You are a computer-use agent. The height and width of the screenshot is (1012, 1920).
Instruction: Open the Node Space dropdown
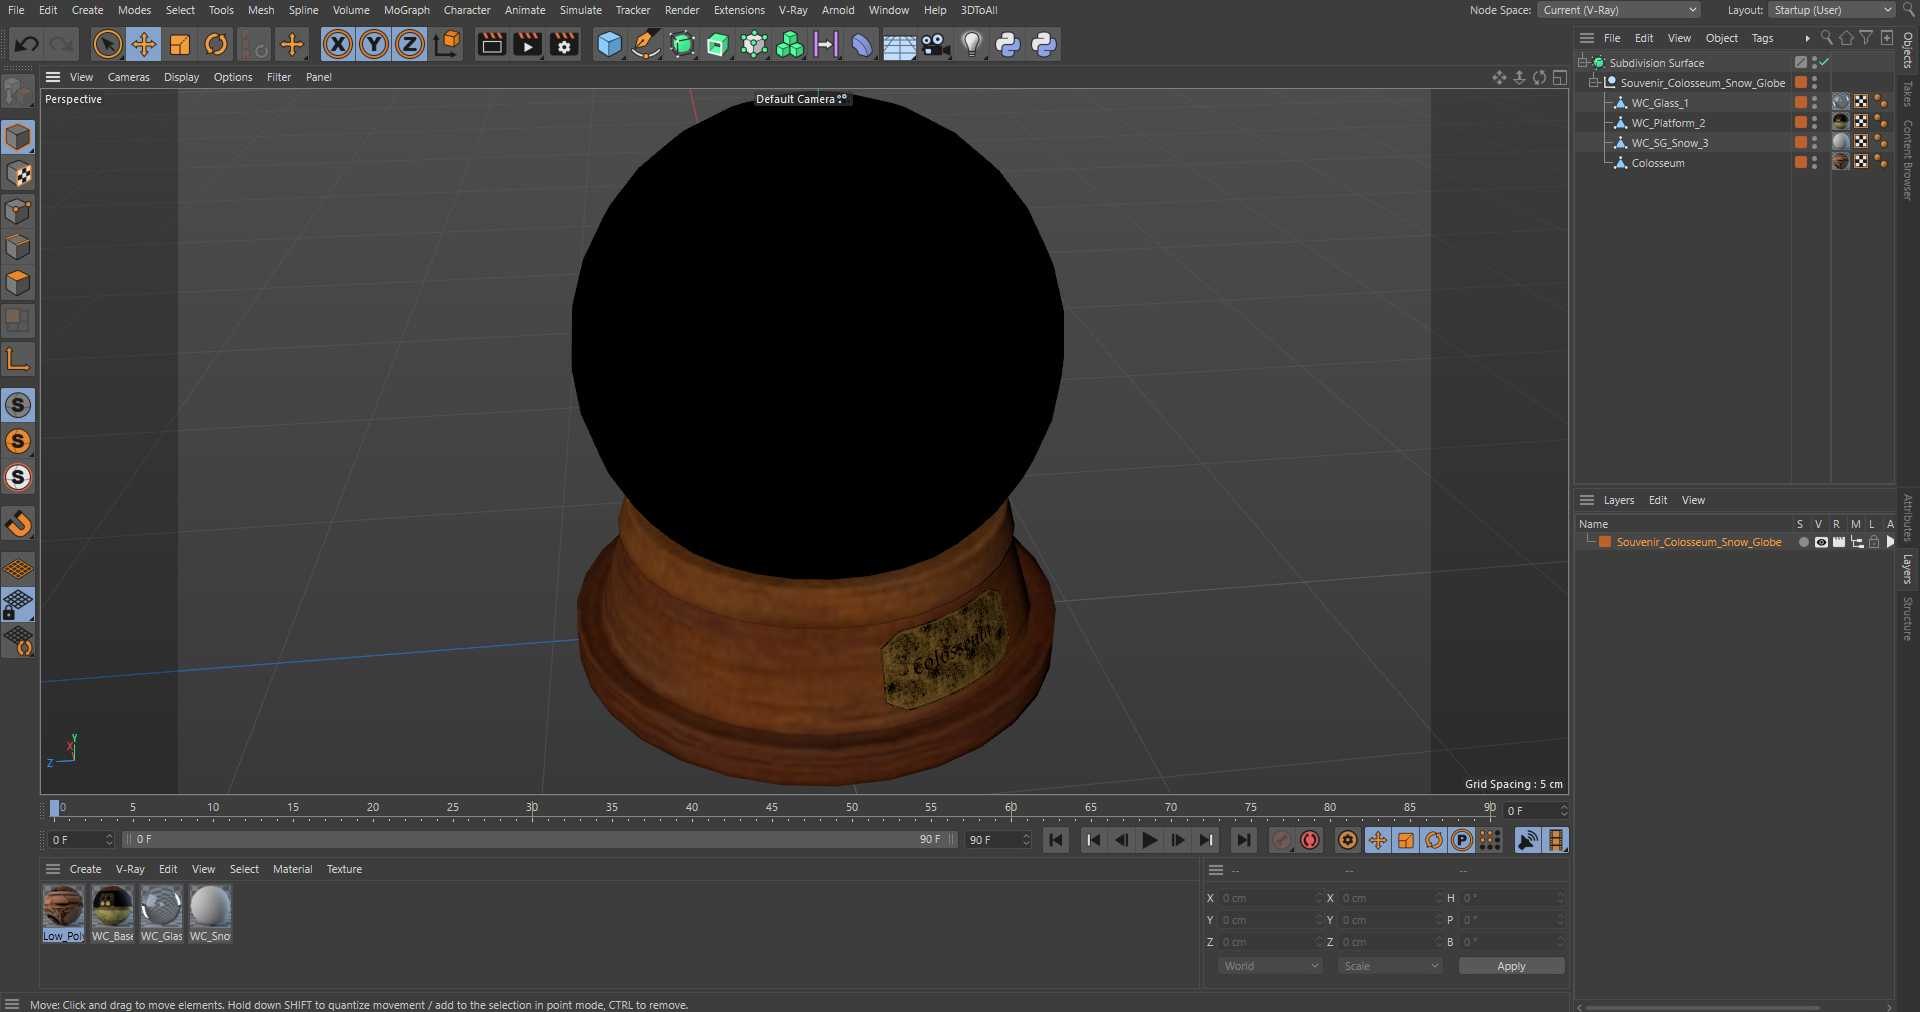pos(1619,10)
